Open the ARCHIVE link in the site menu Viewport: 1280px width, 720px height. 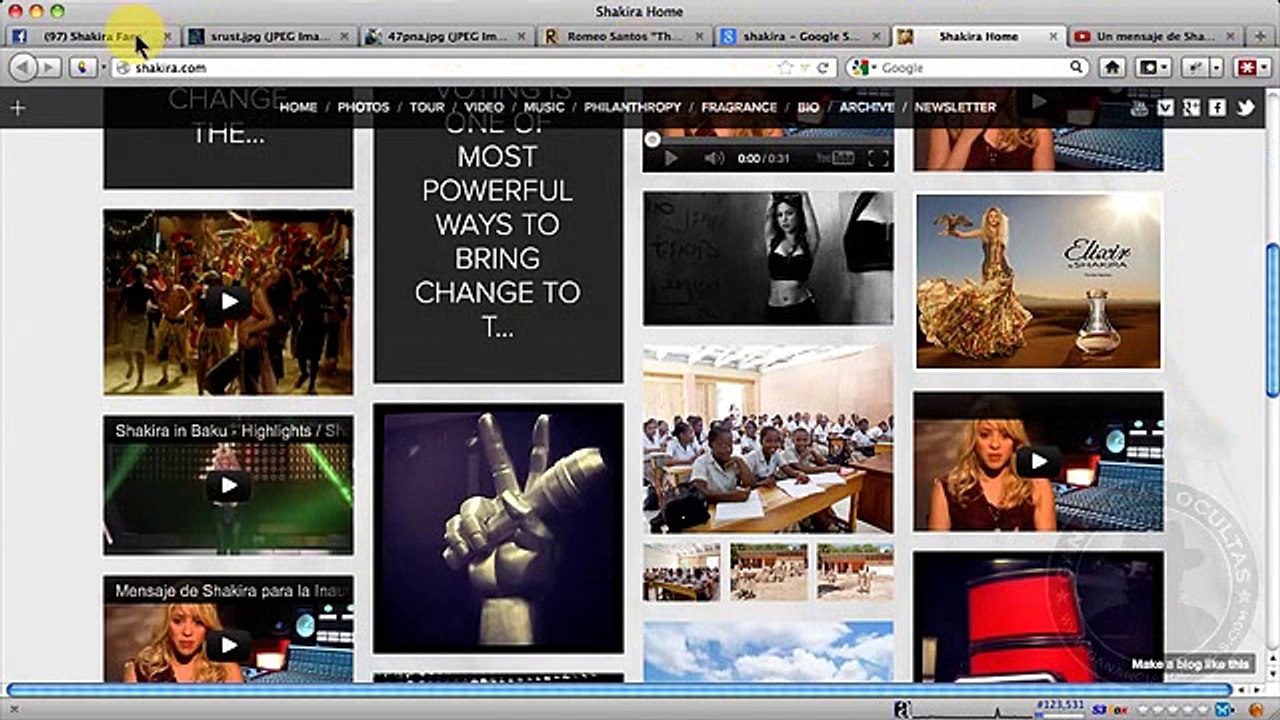pyautogui.click(x=867, y=107)
